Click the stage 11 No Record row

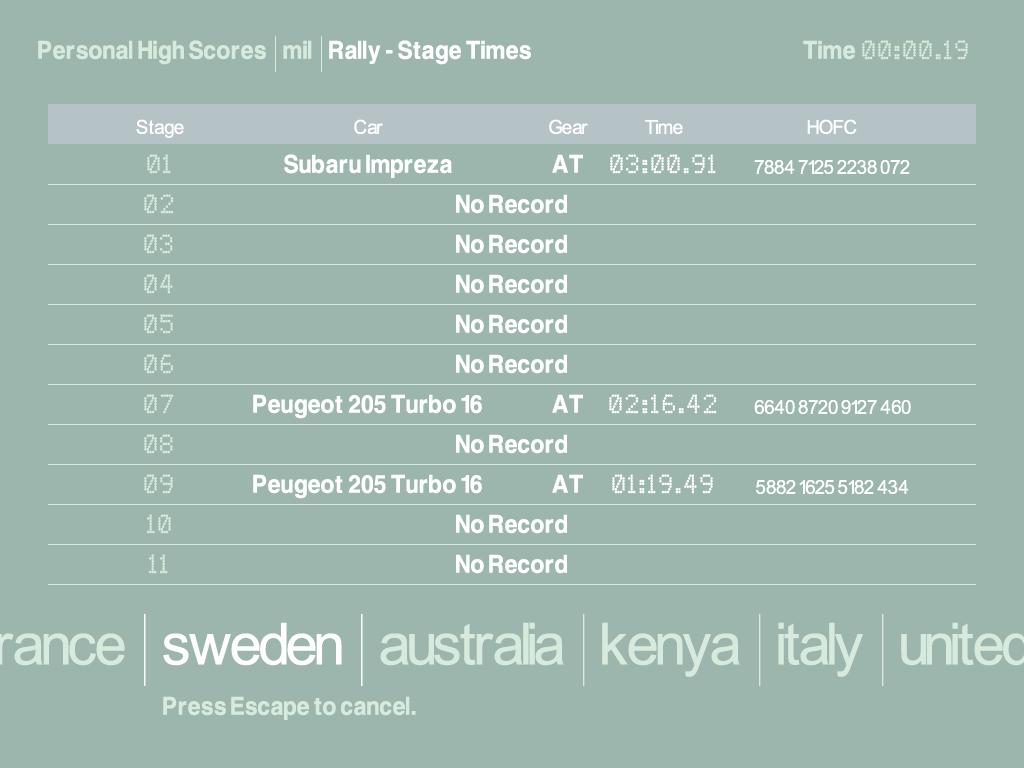pos(511,565)
